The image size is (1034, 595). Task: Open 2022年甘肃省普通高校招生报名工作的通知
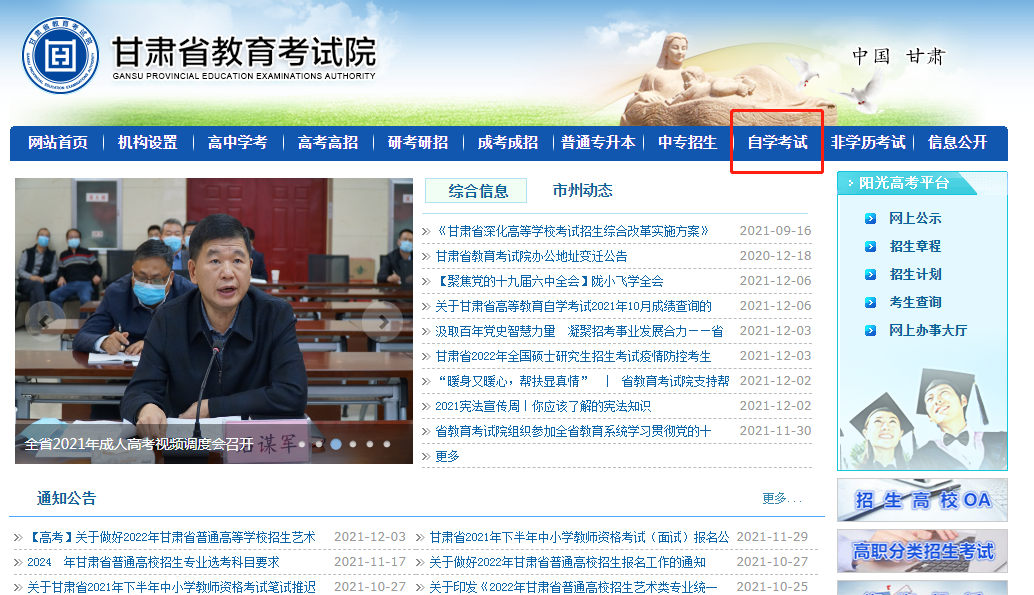tap(568, 563)
